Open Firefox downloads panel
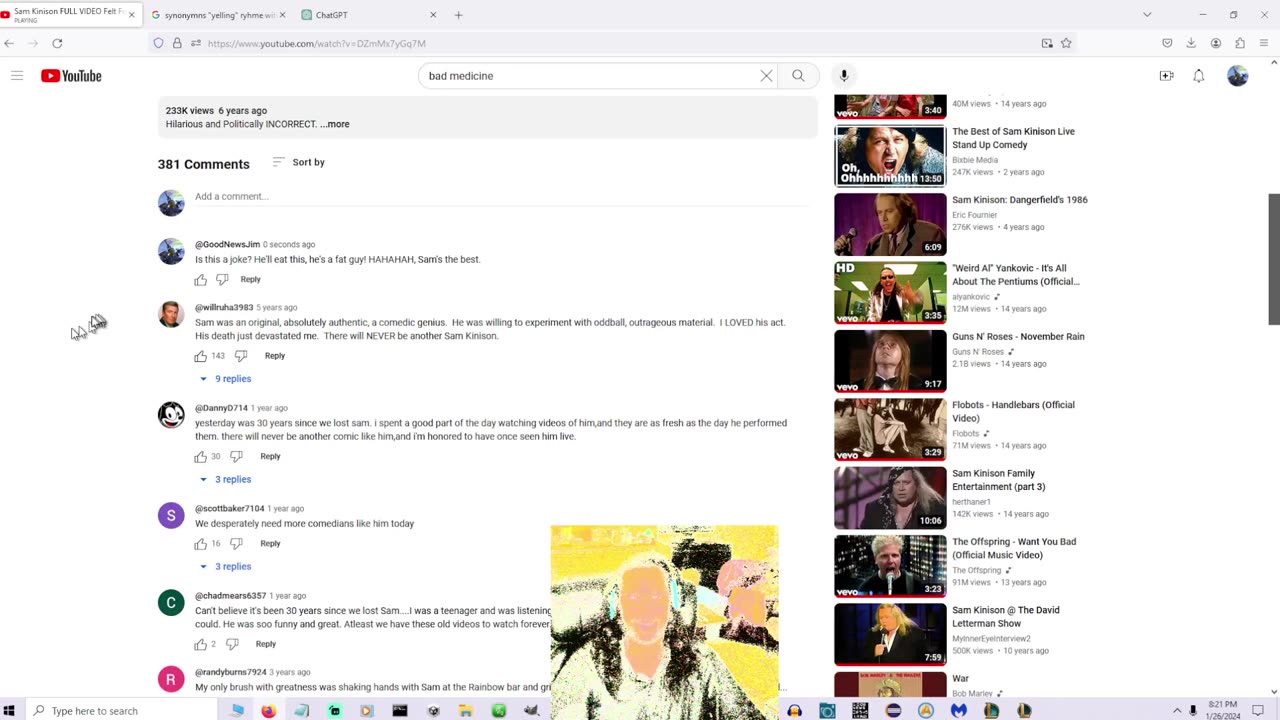1280x720 pixels. click(x=1191, y=43)
